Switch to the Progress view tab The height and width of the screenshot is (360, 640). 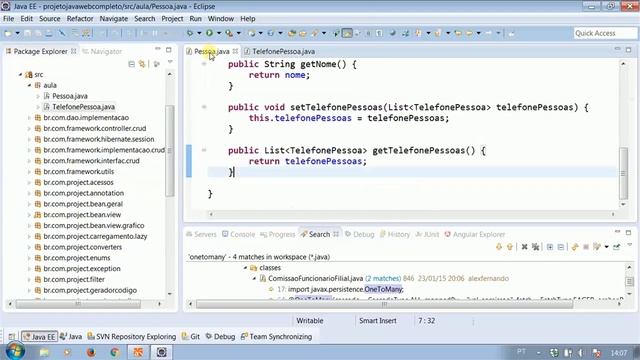(278, 235)
